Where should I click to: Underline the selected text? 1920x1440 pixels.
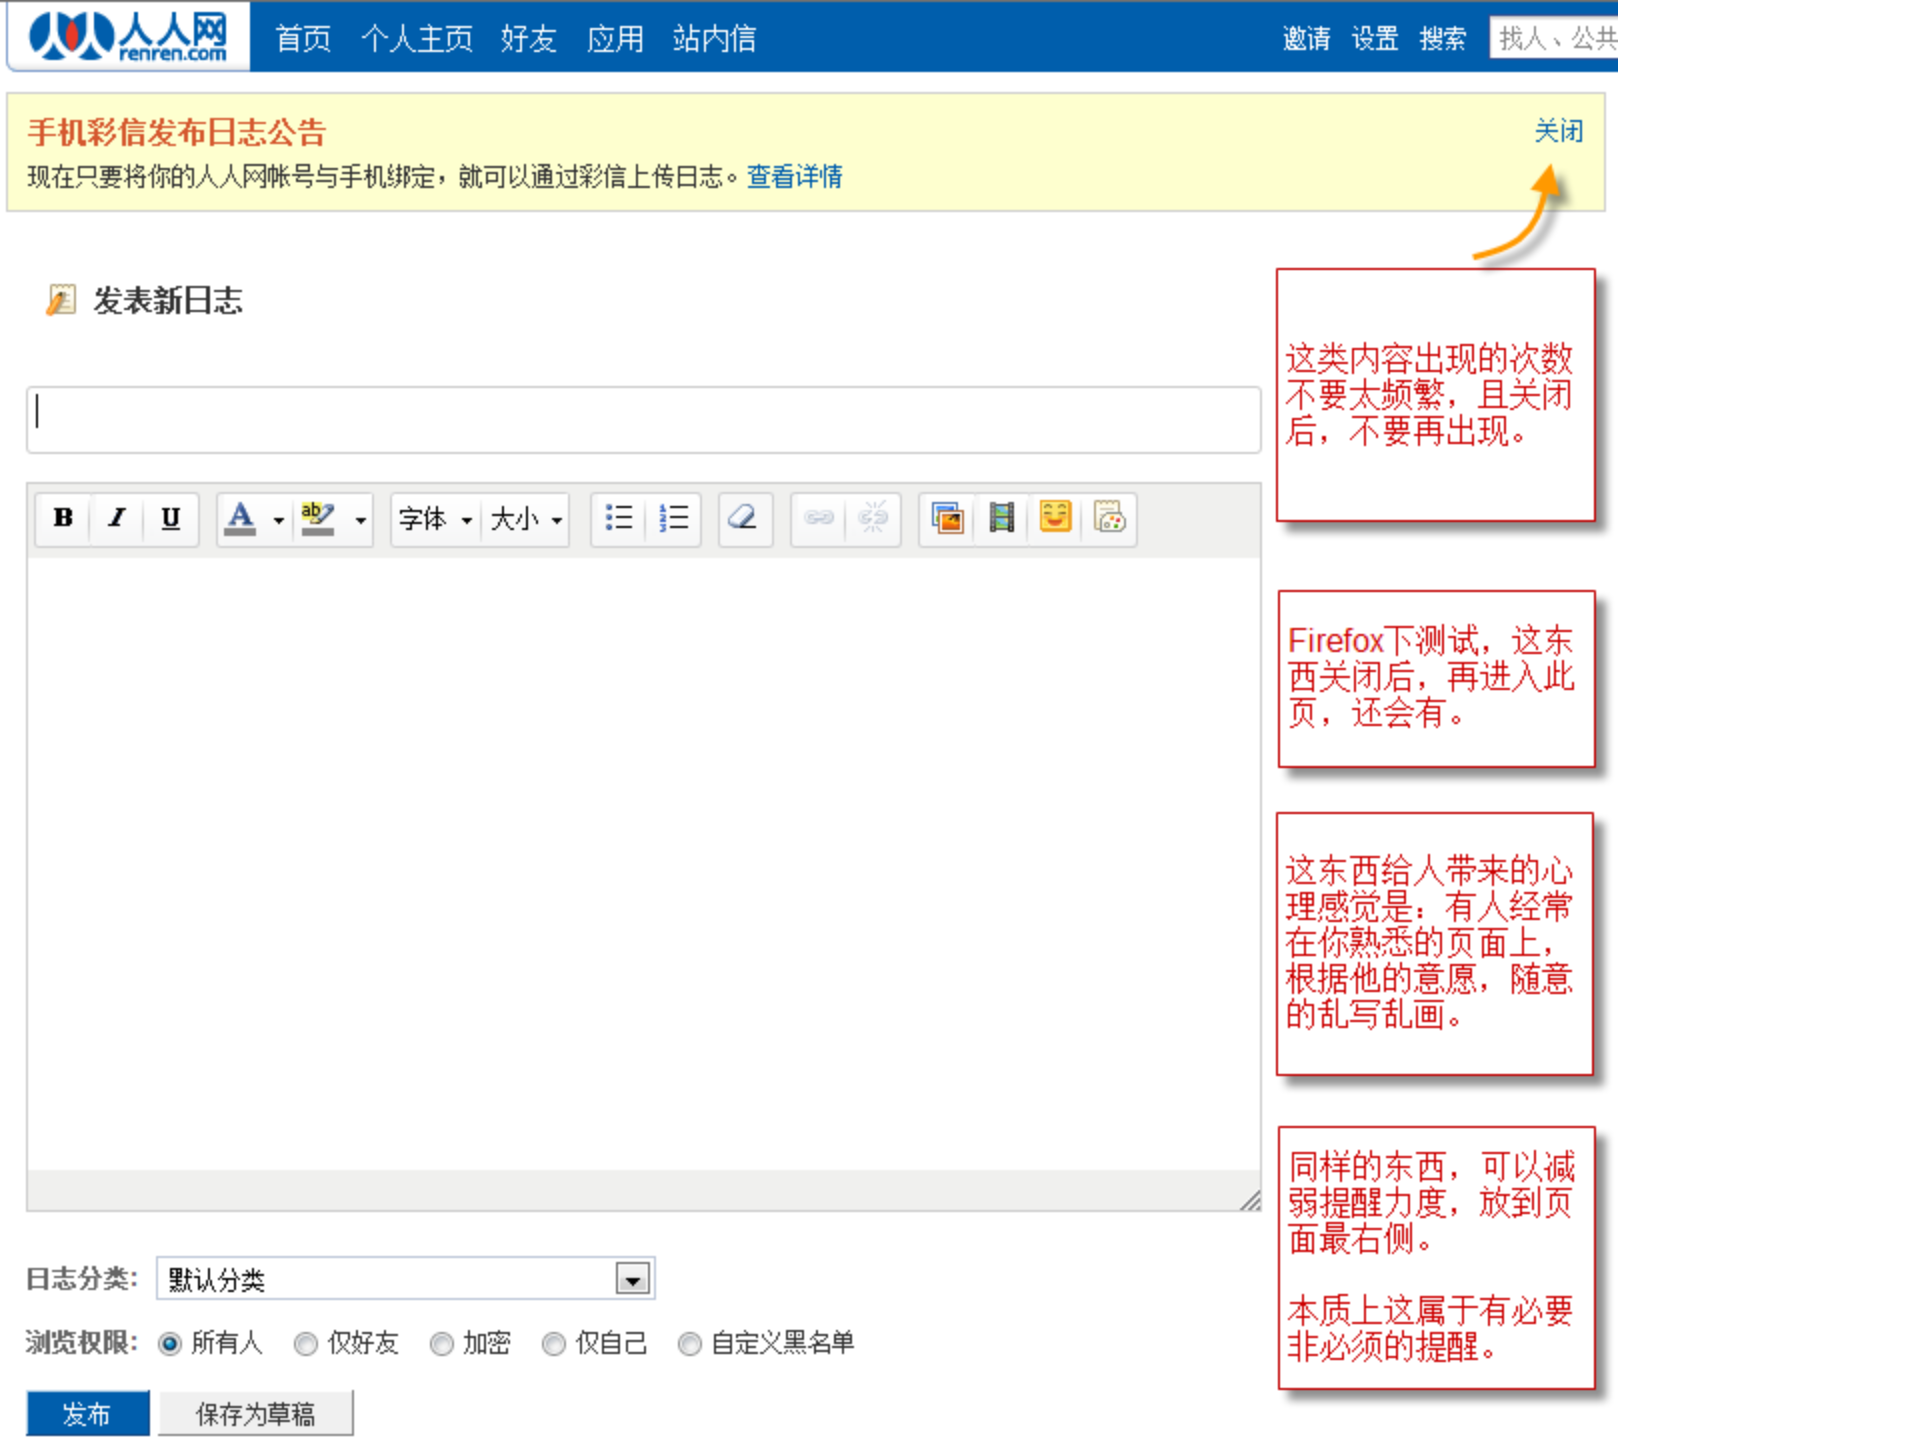pyautogui.click(x=170, y=519)
